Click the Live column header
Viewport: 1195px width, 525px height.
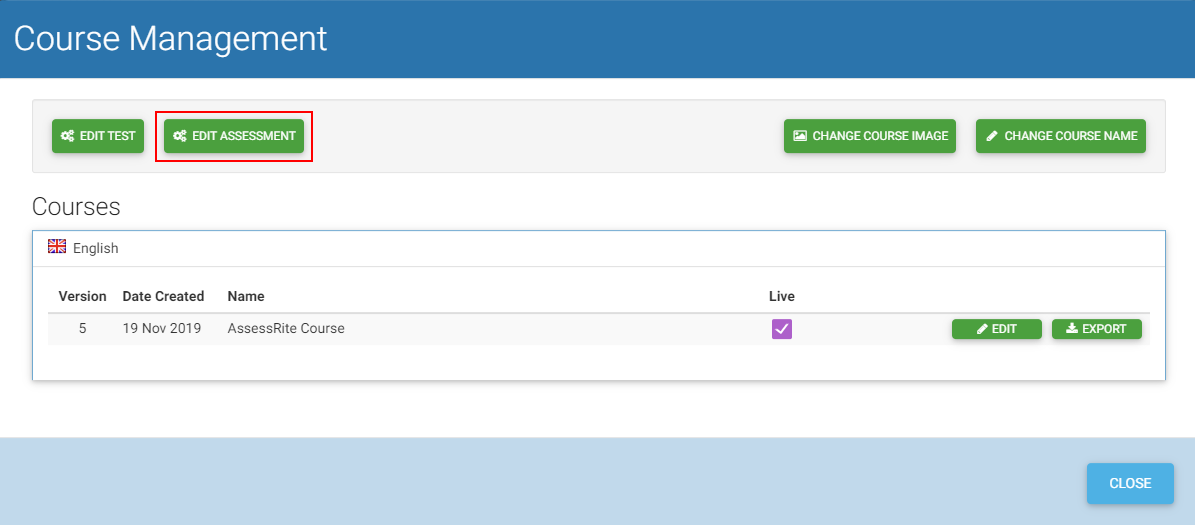click(782, 296)
